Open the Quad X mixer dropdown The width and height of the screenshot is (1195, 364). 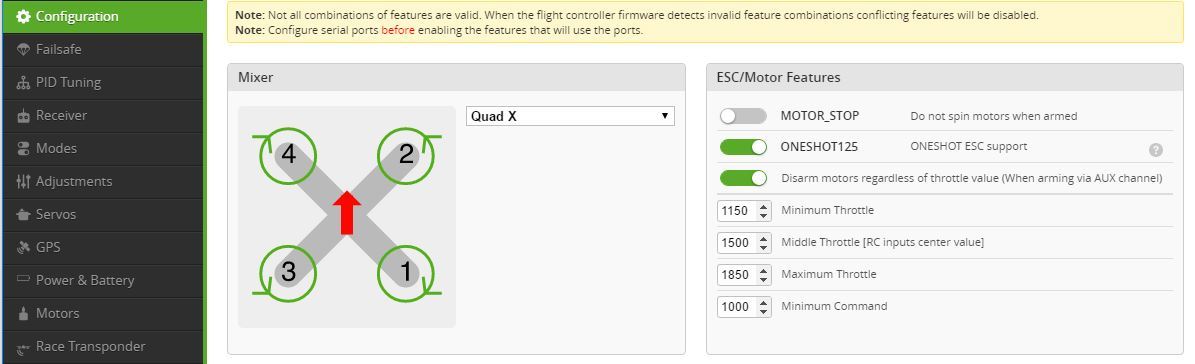pos(570,116)
